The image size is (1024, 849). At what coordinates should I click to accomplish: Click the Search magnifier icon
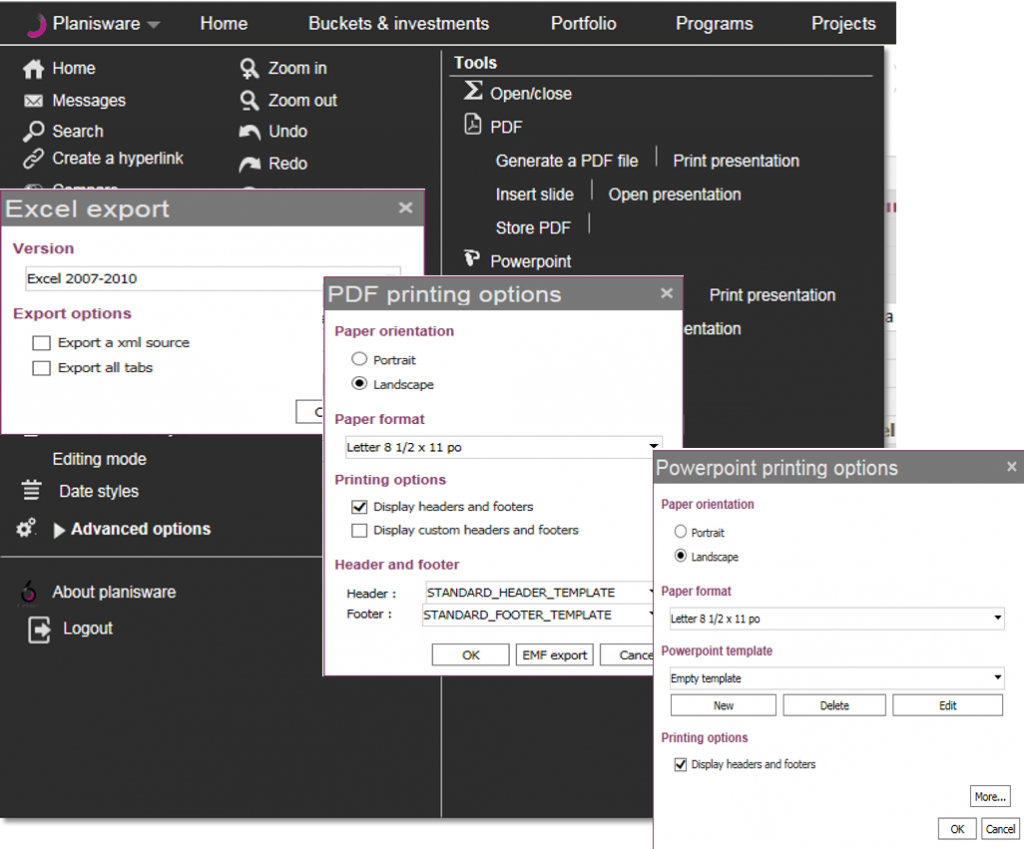[x=33, y=131]
